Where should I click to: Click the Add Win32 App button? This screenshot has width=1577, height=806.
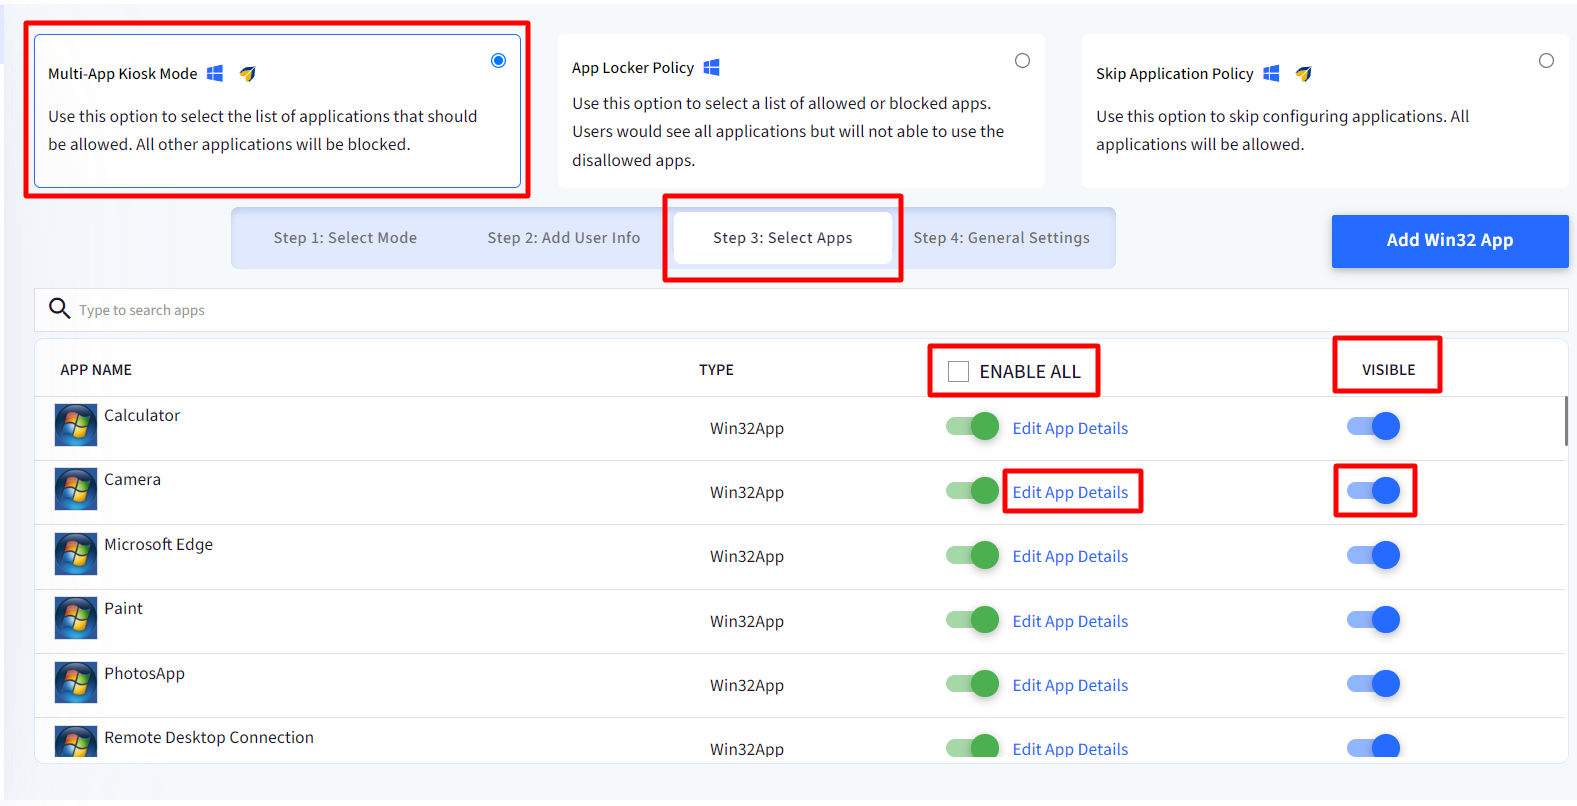[x=1449, y=240]
